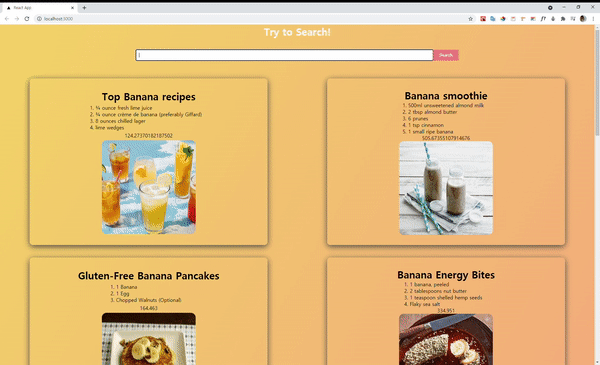
Task: Open the Extensions puzzle piece menu
Action: 563,19
